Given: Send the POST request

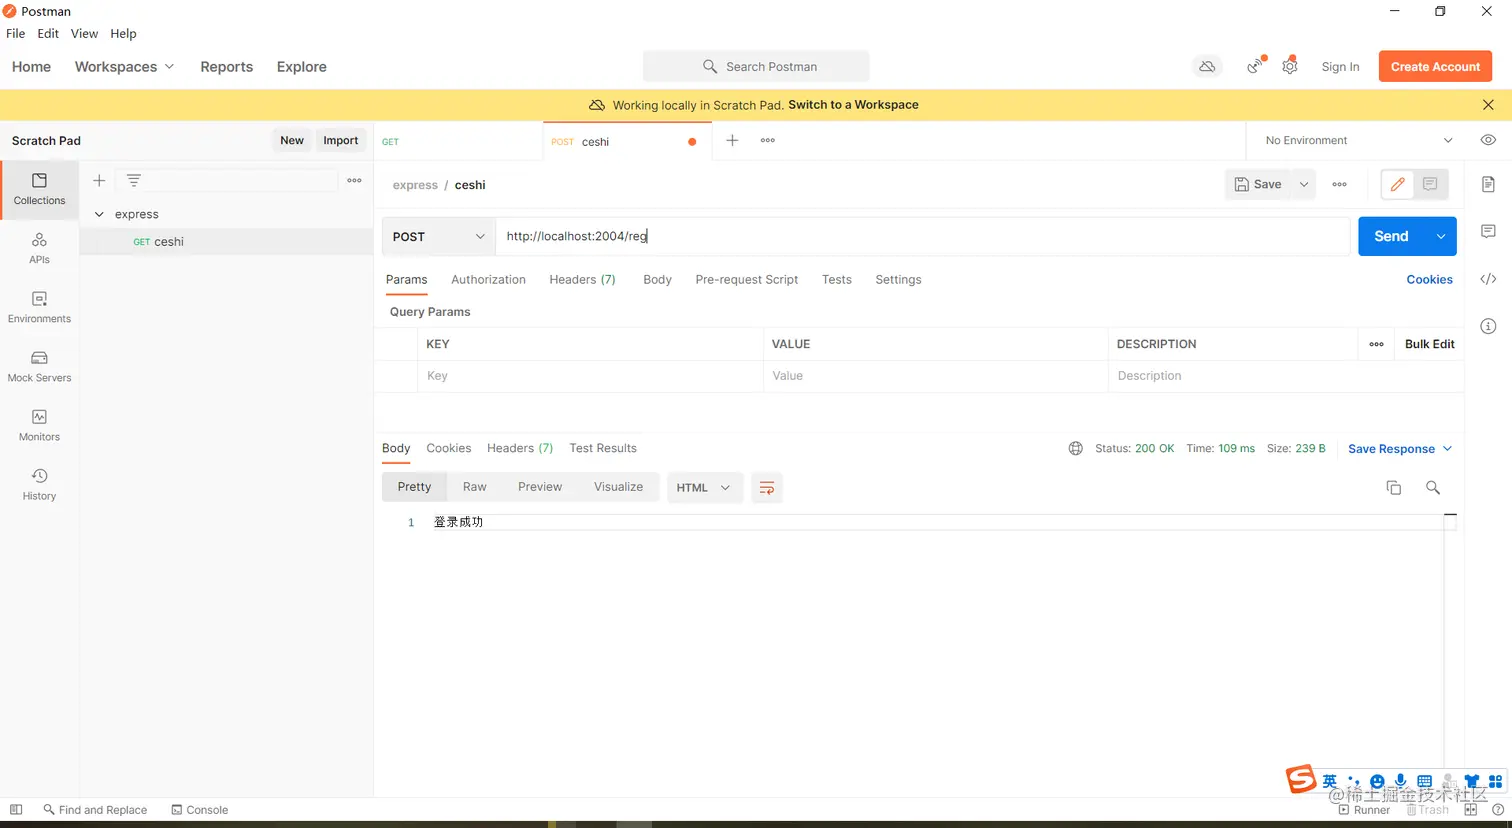Looking at the screenshot, I should (1392, 236).
